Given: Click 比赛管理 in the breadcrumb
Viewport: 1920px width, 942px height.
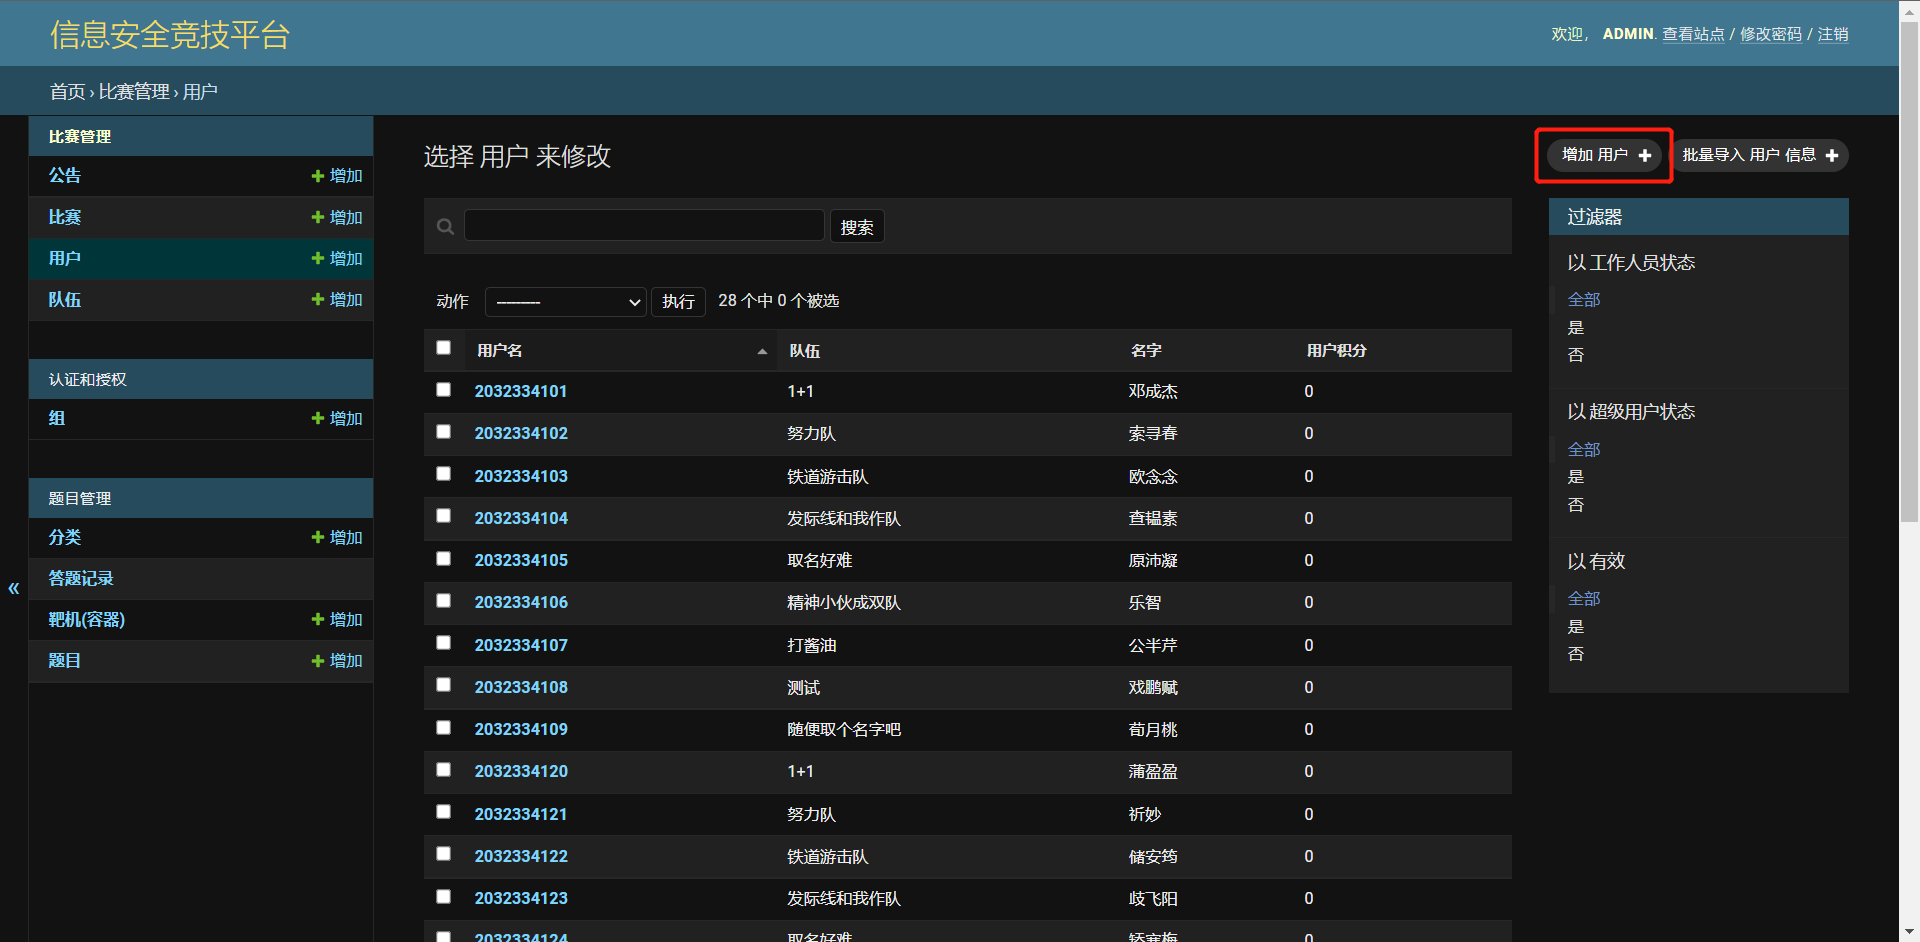Looking at the screenshot, I should [x=134, y=92].
